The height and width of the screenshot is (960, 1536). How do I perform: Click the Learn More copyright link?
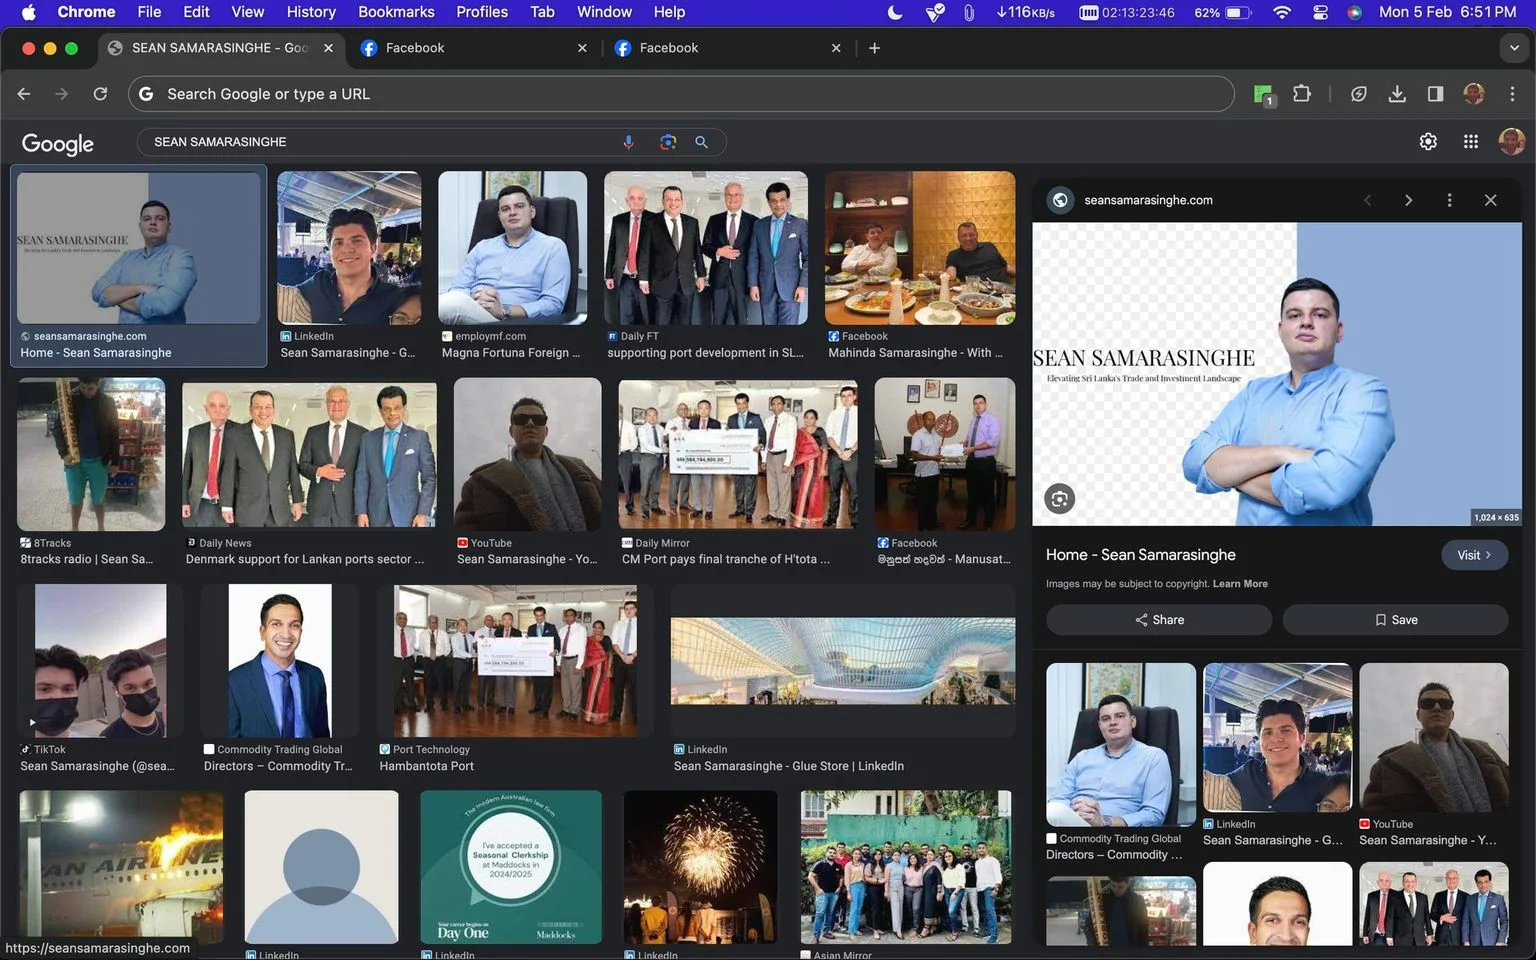tap(1240, 584)
